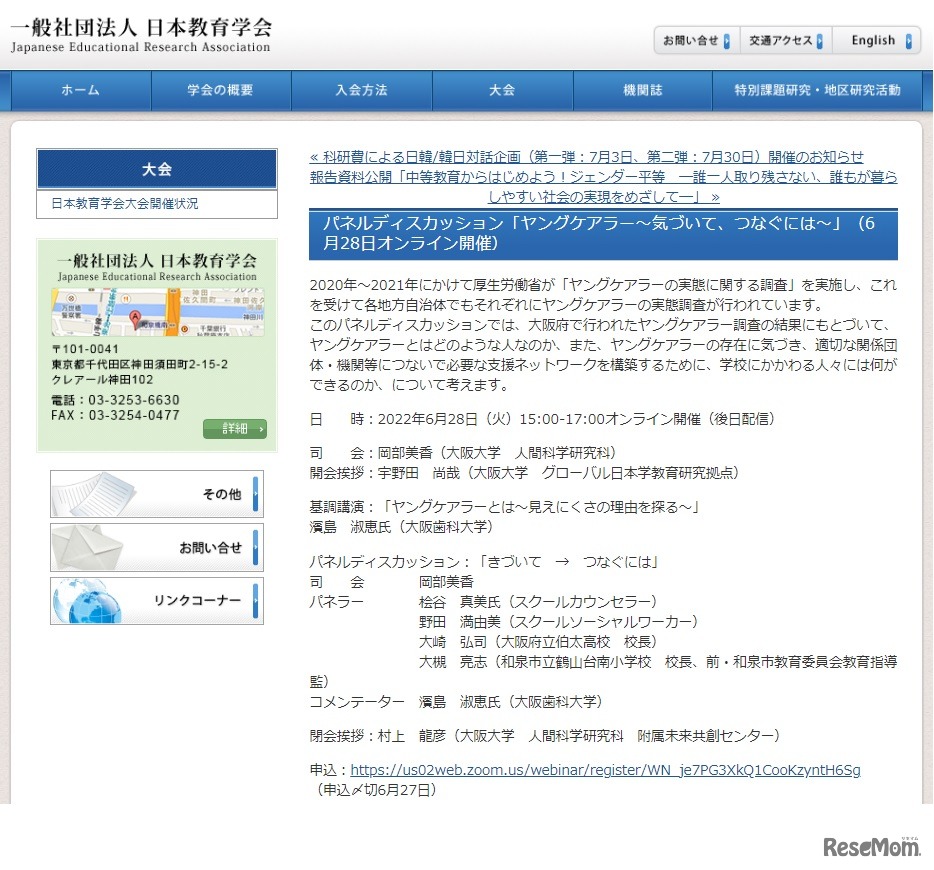This screenshot has height=870, width=934.
Task: Click the Japanese Educational Research Association header logo
Action: [141, 35]
